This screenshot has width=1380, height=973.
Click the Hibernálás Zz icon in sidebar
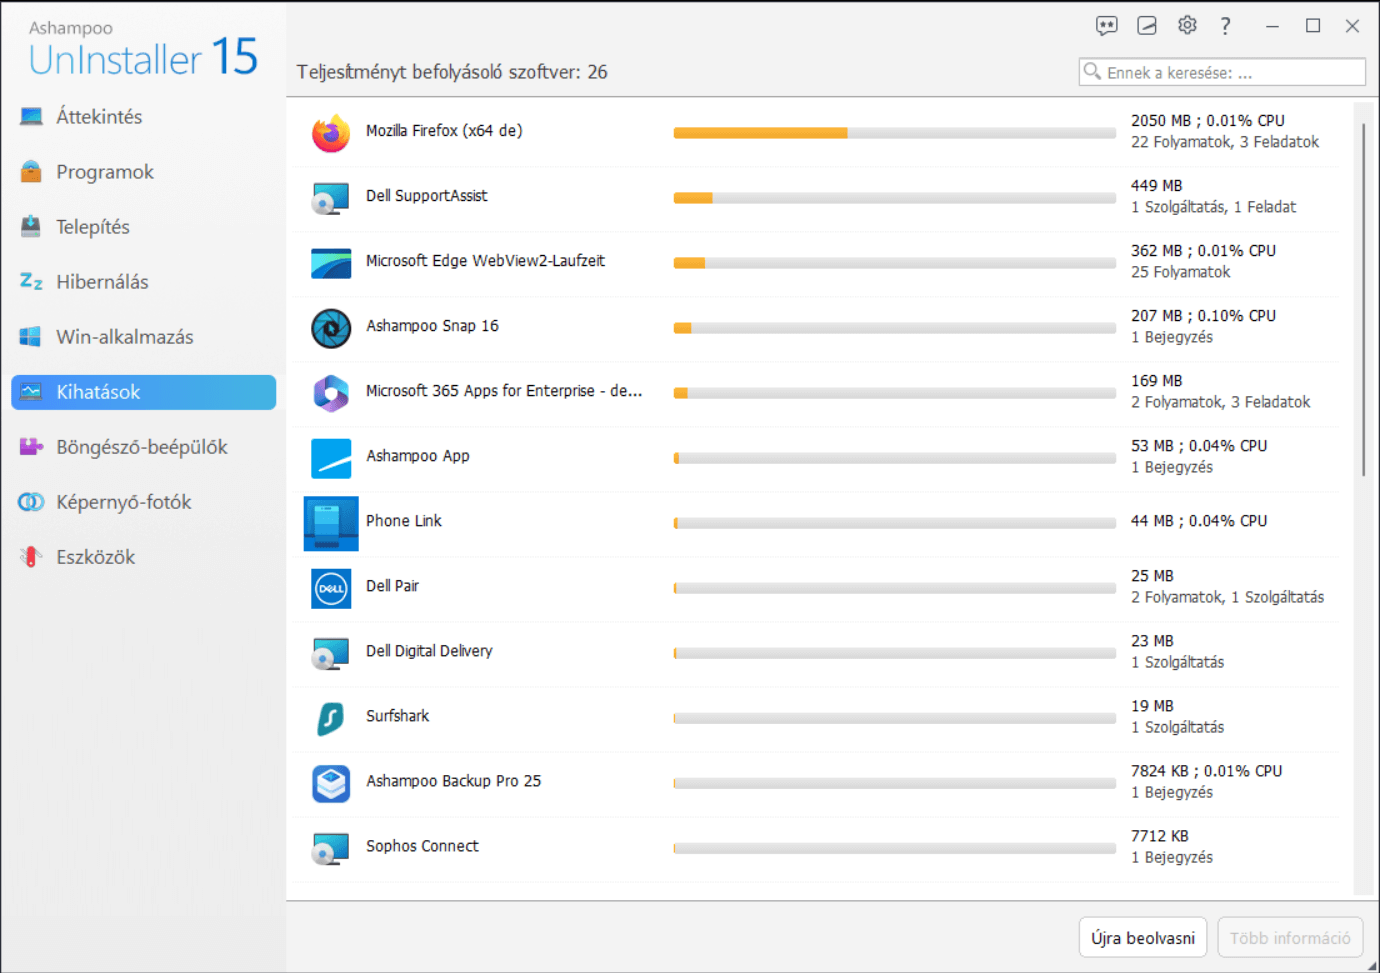(32, 282)
